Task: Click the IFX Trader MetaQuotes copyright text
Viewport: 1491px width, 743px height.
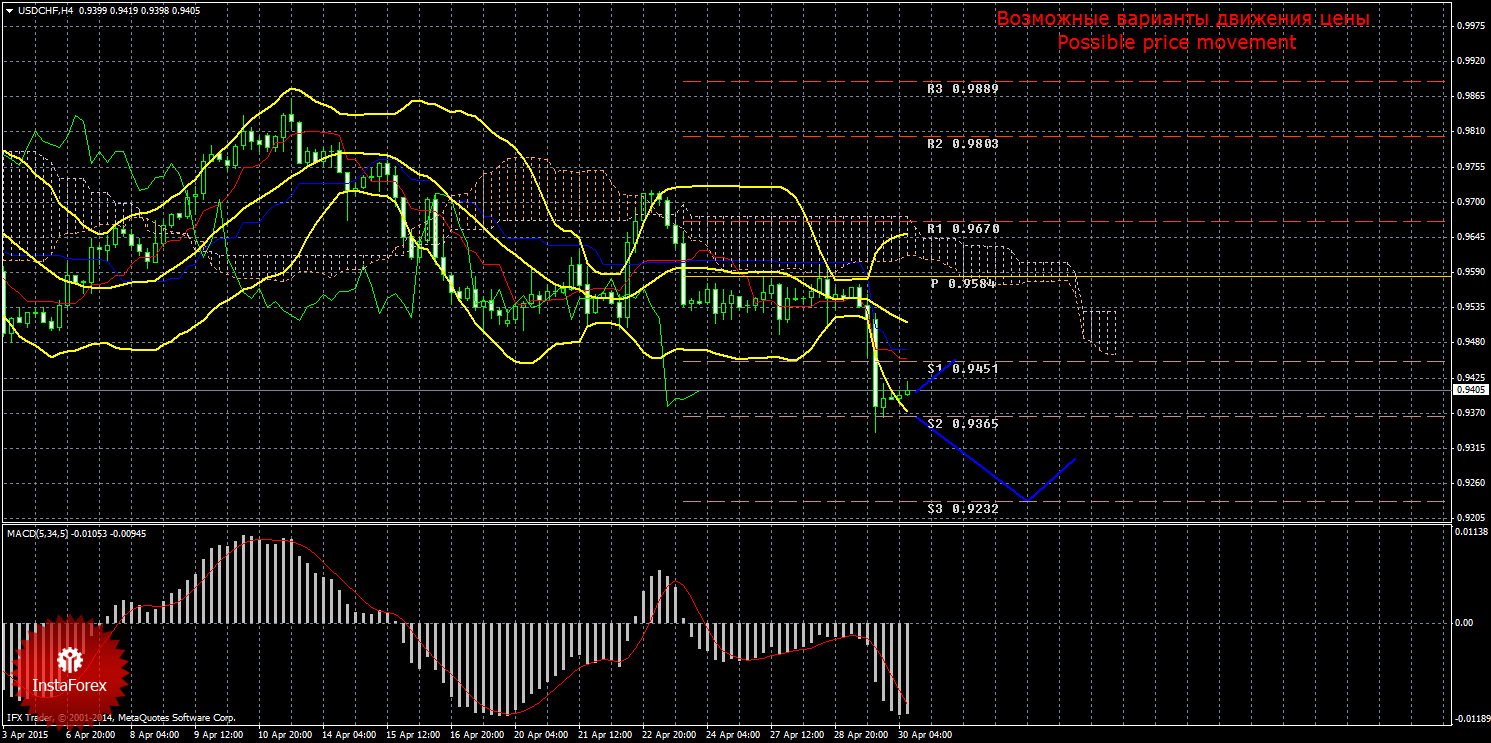Action: 121,717
